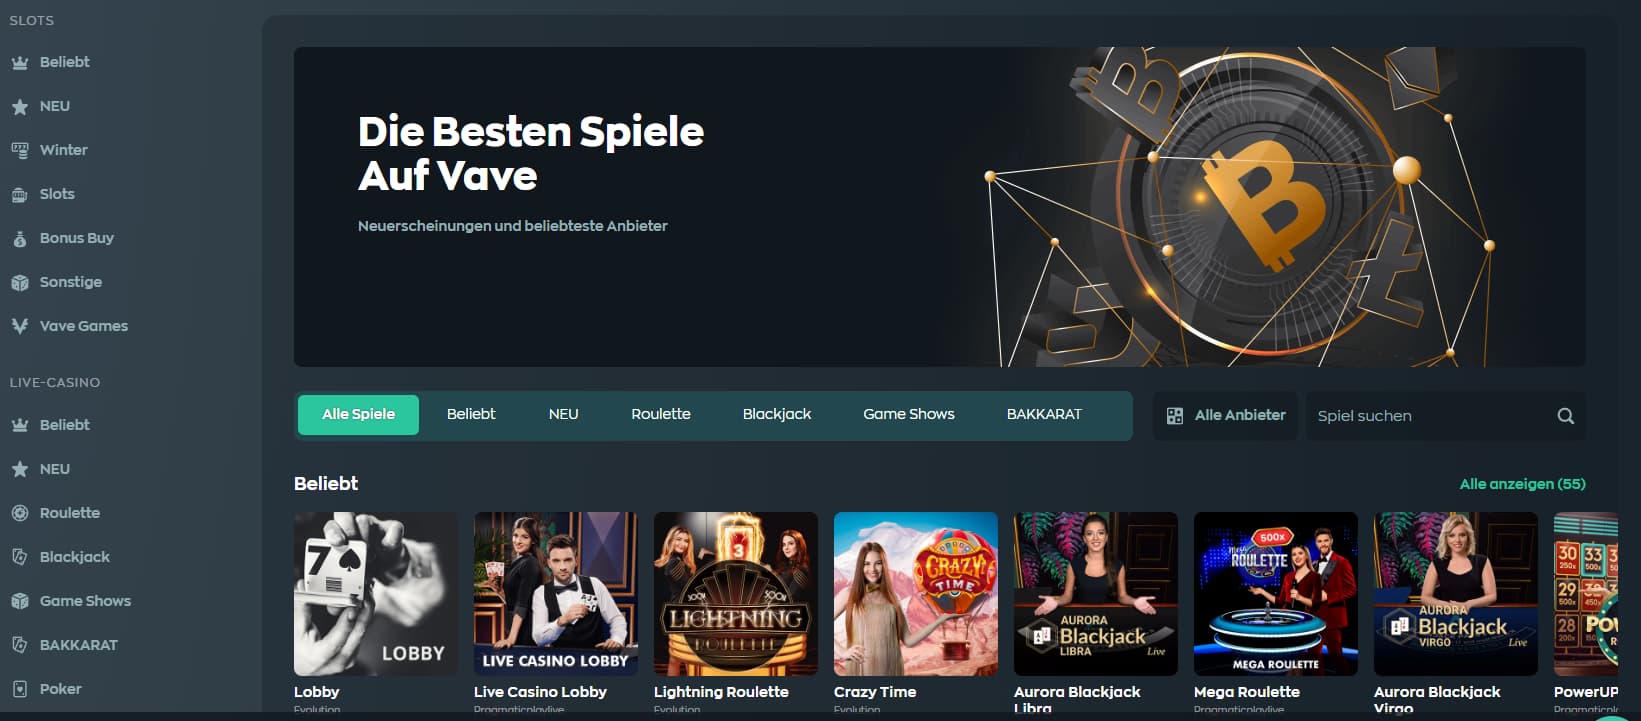
Task: Click the crown icon beside Slots Beliebt
Action: point(19,62)
